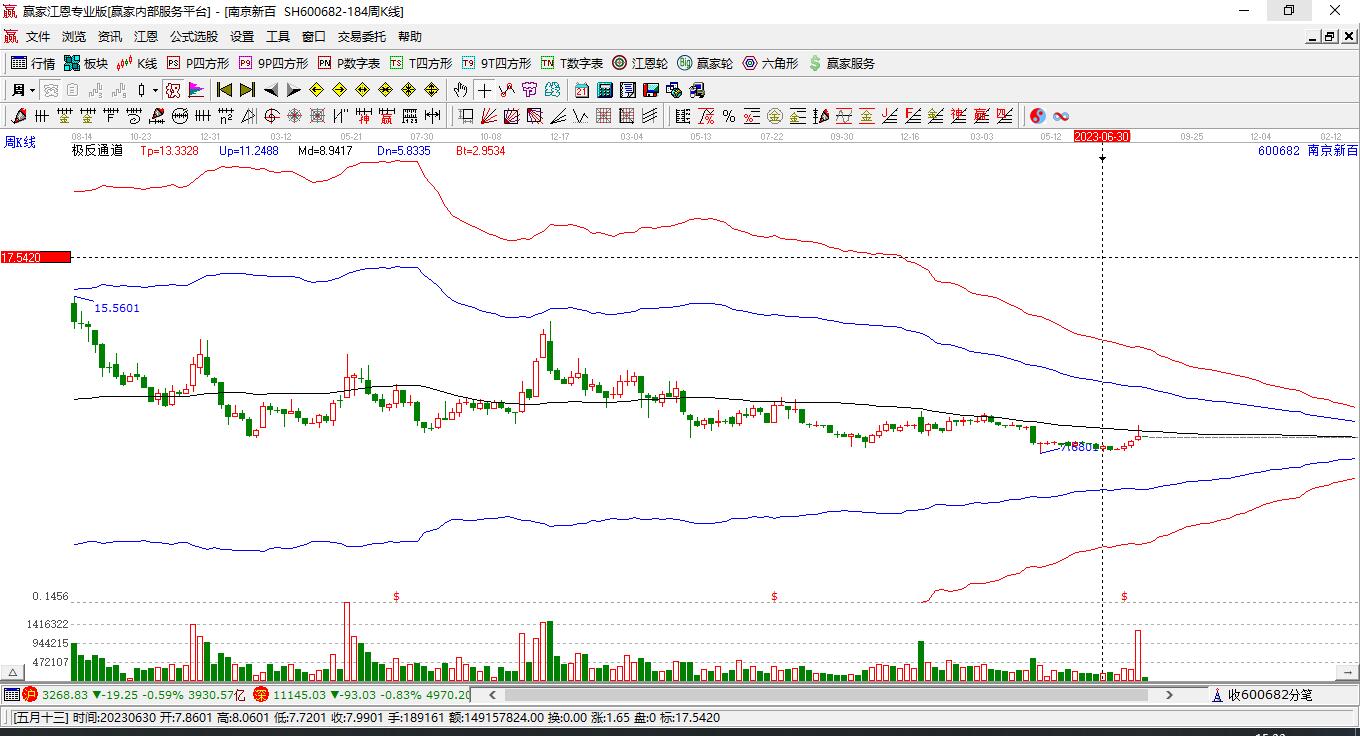
Task: Open the 板块 sector view
Action: click(86, 63)
